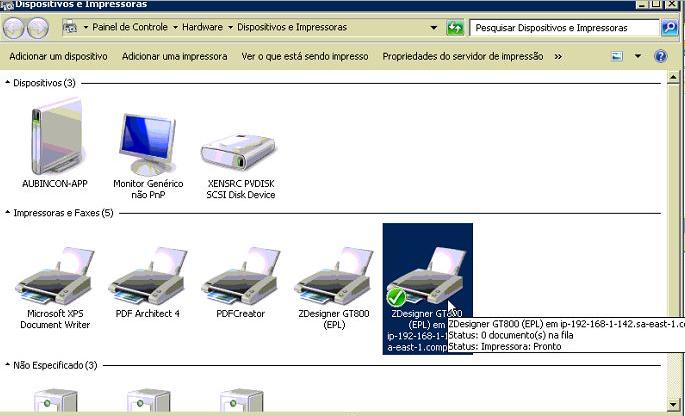Open dropdown arrow after Hardware breadcrumb

[230, 27]
